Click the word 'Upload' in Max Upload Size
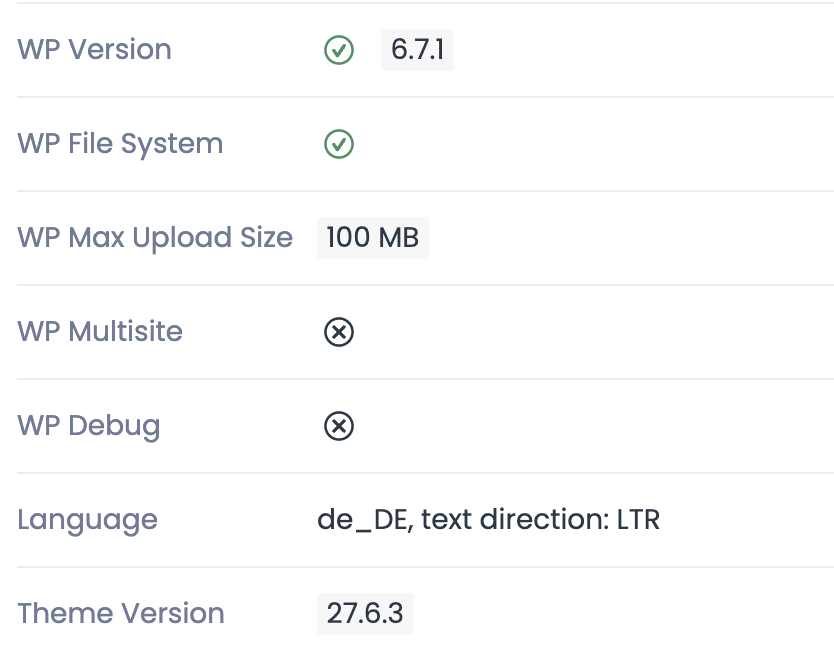Viewport: 834px width, 648px height. [182, 238]
